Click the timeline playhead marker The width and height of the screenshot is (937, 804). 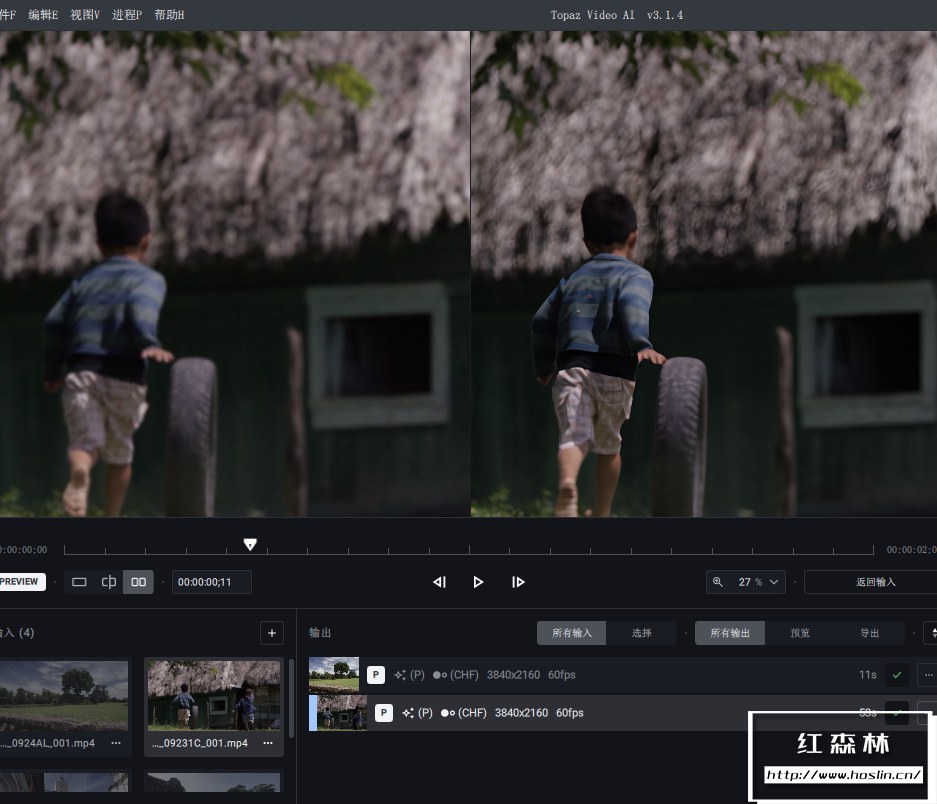(250, 545)
